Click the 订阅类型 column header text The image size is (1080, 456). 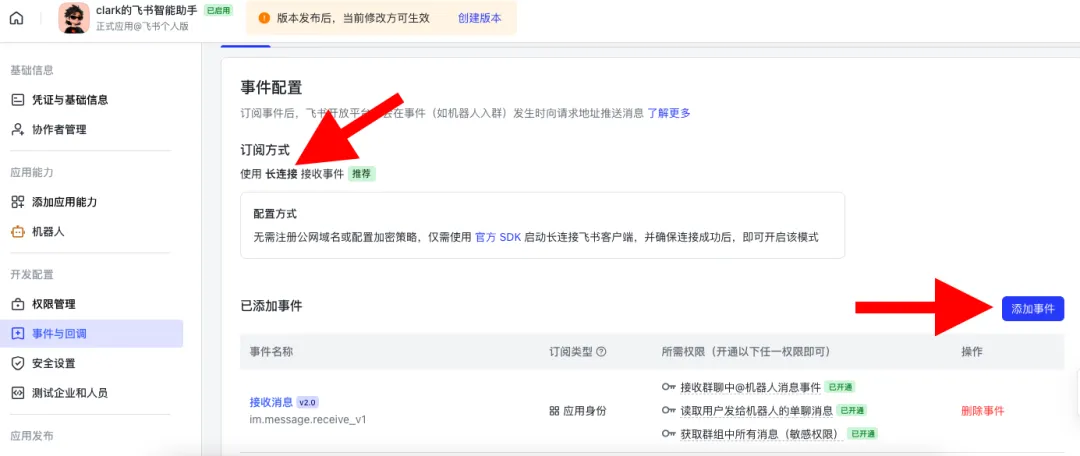tap(571, 351)
